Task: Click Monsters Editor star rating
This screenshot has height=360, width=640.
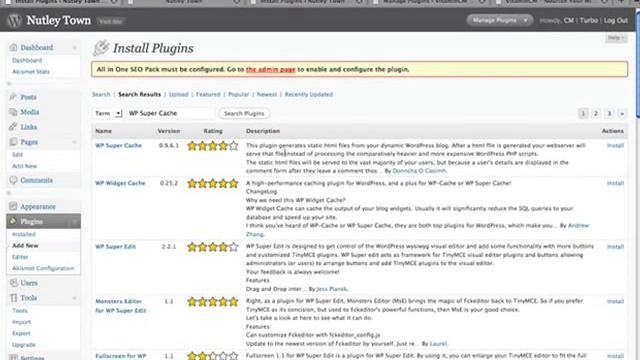Action: [213, 302]
